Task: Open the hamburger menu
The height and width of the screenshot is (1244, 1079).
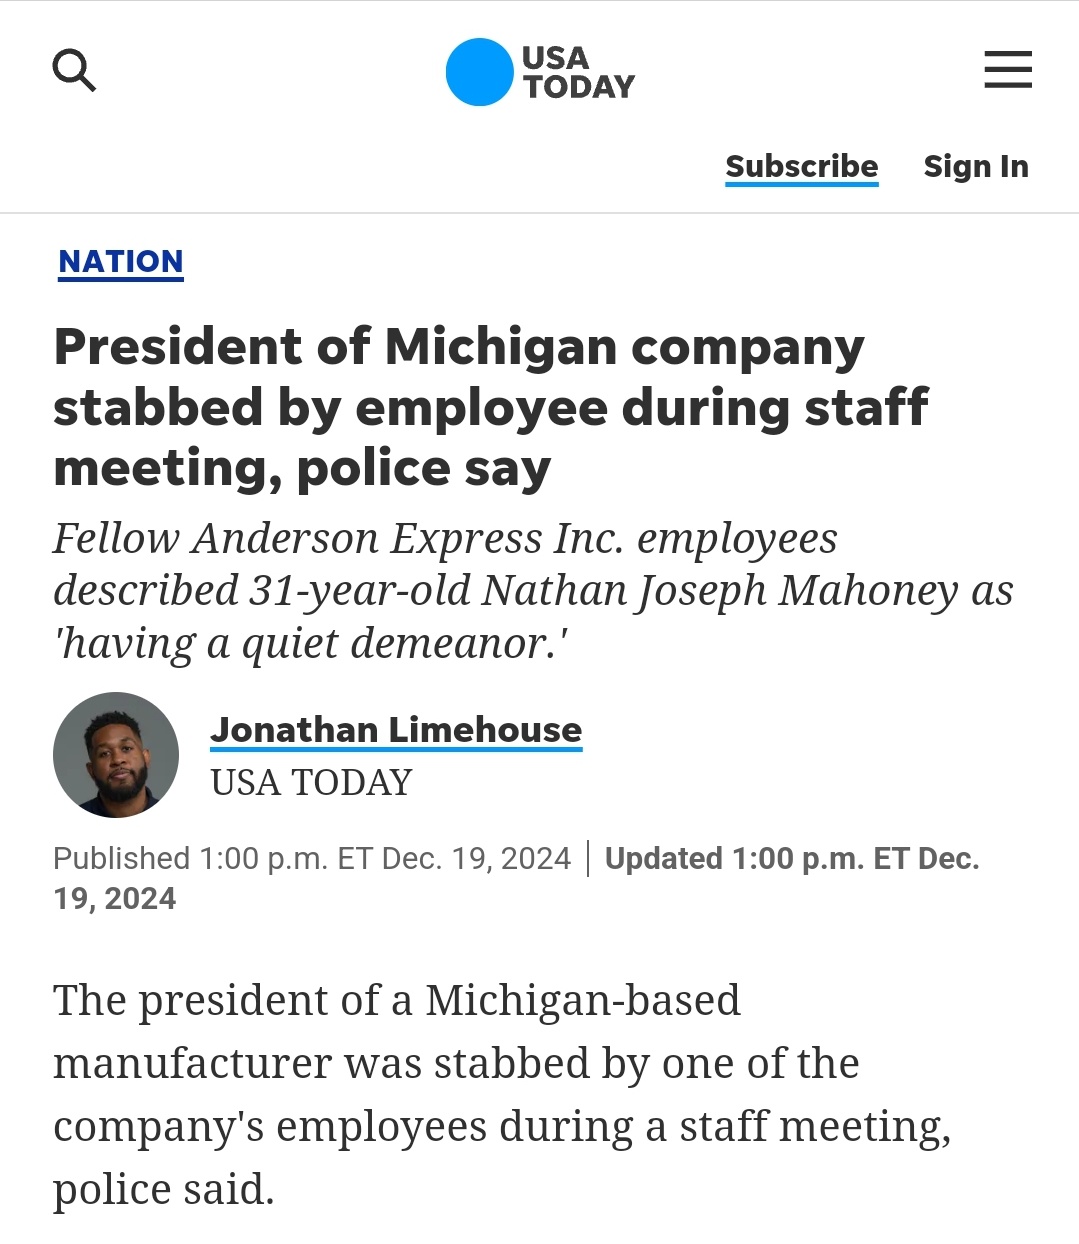Action: coord(1008,70)
